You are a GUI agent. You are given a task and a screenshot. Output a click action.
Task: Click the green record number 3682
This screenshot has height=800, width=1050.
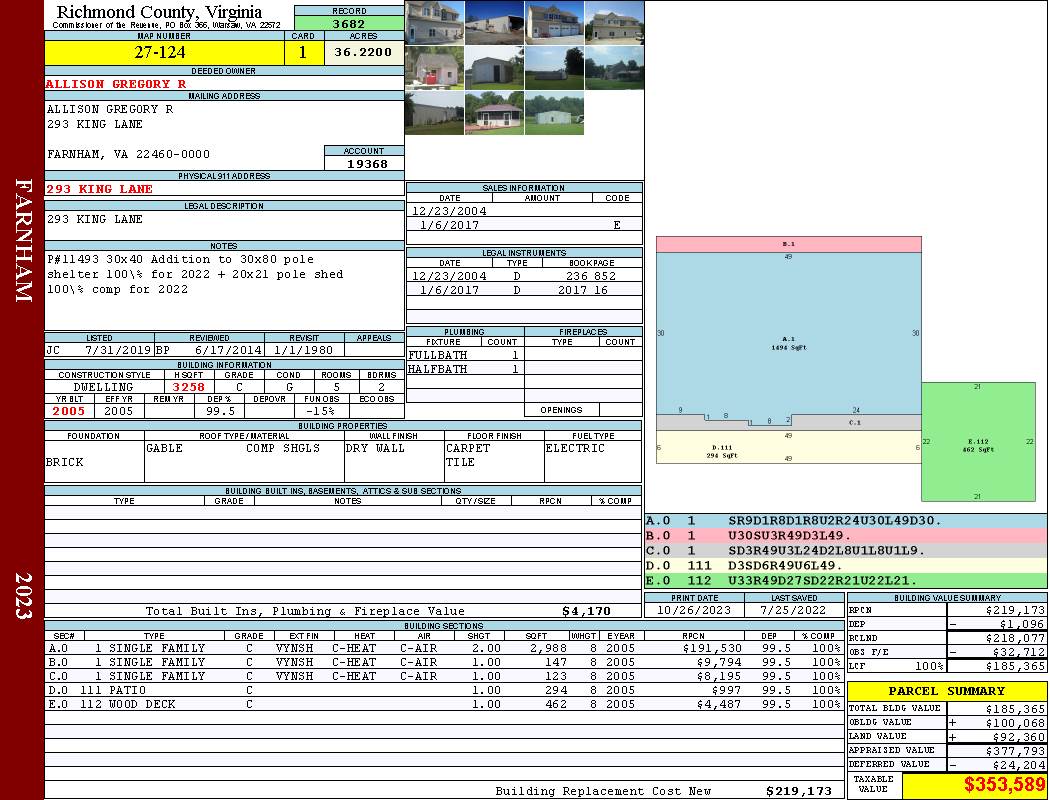348,23
